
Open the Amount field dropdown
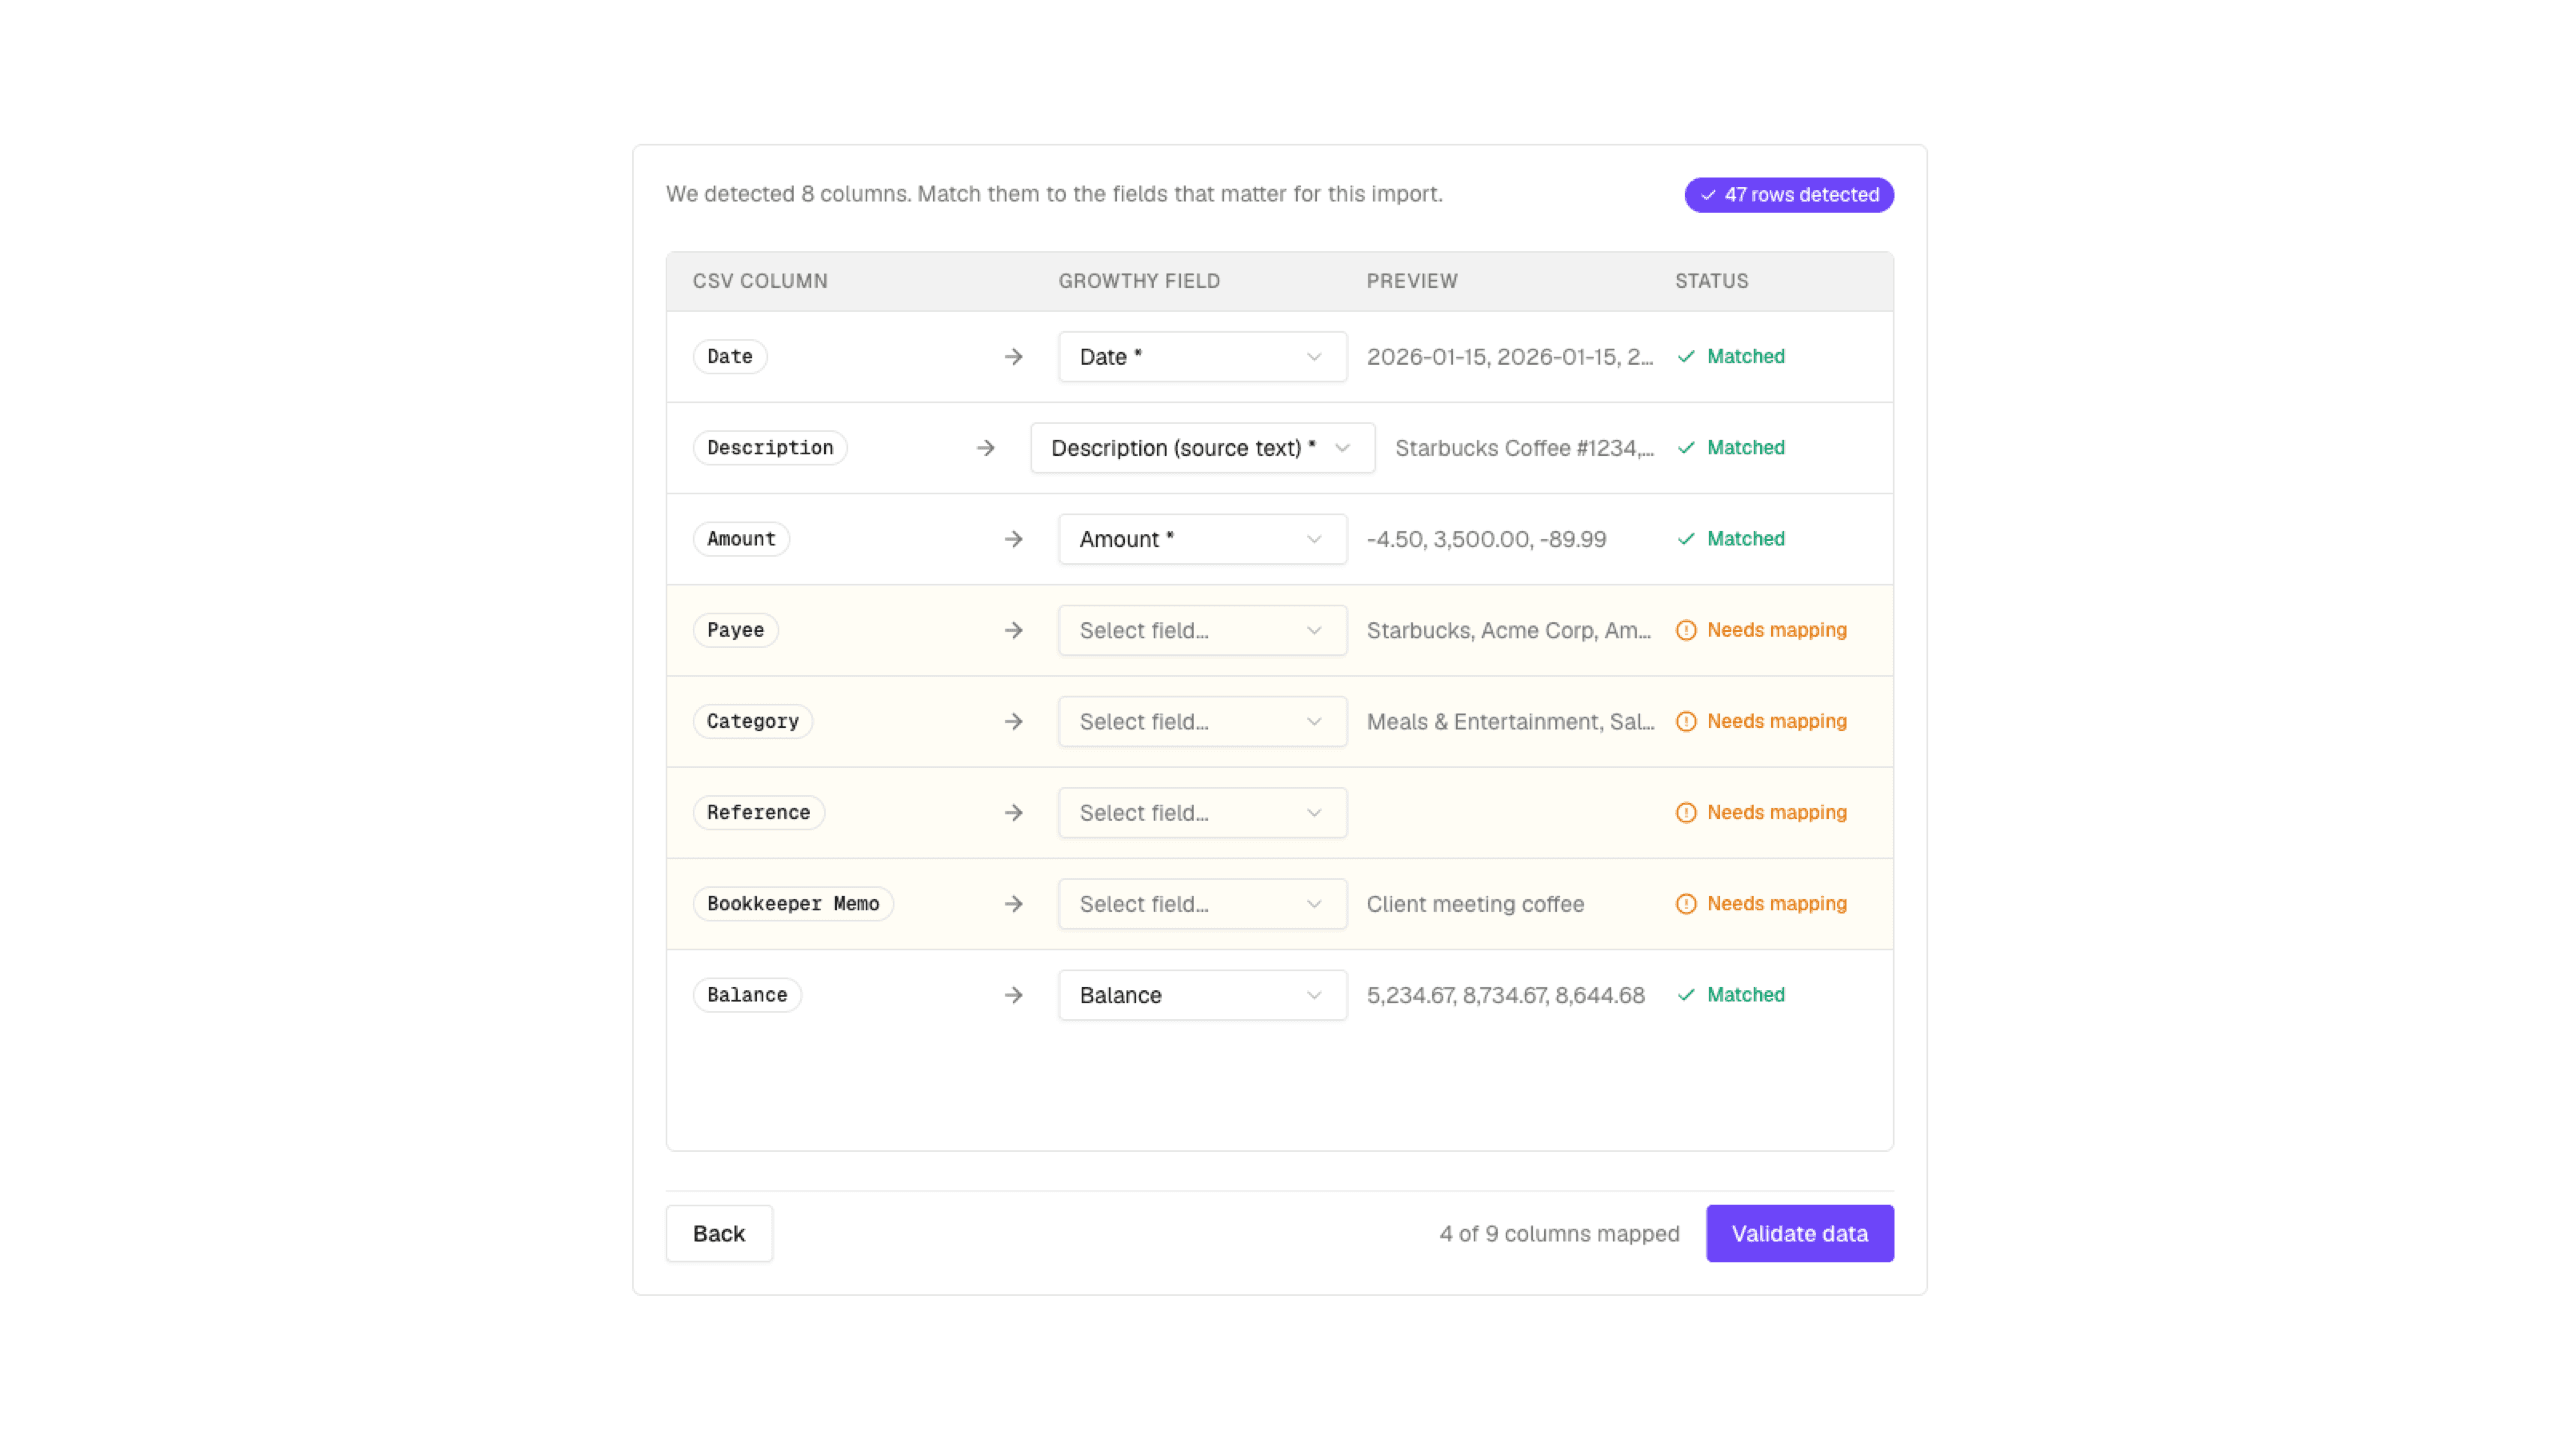[x=1202, y=539]
